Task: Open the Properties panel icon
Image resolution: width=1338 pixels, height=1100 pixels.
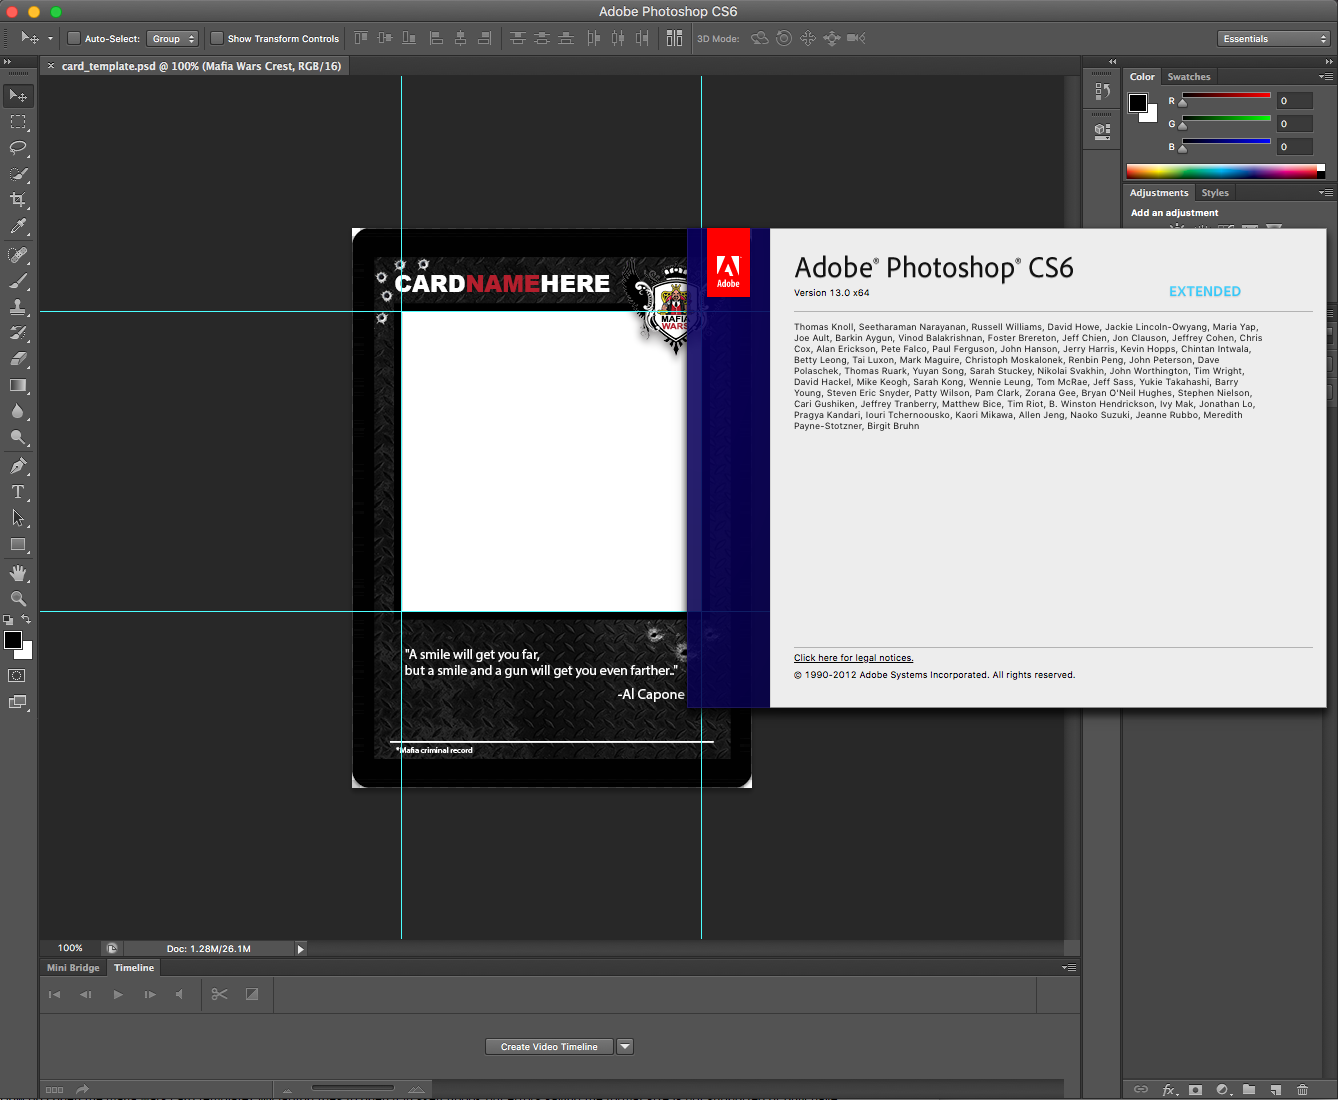Action: 1102,130
